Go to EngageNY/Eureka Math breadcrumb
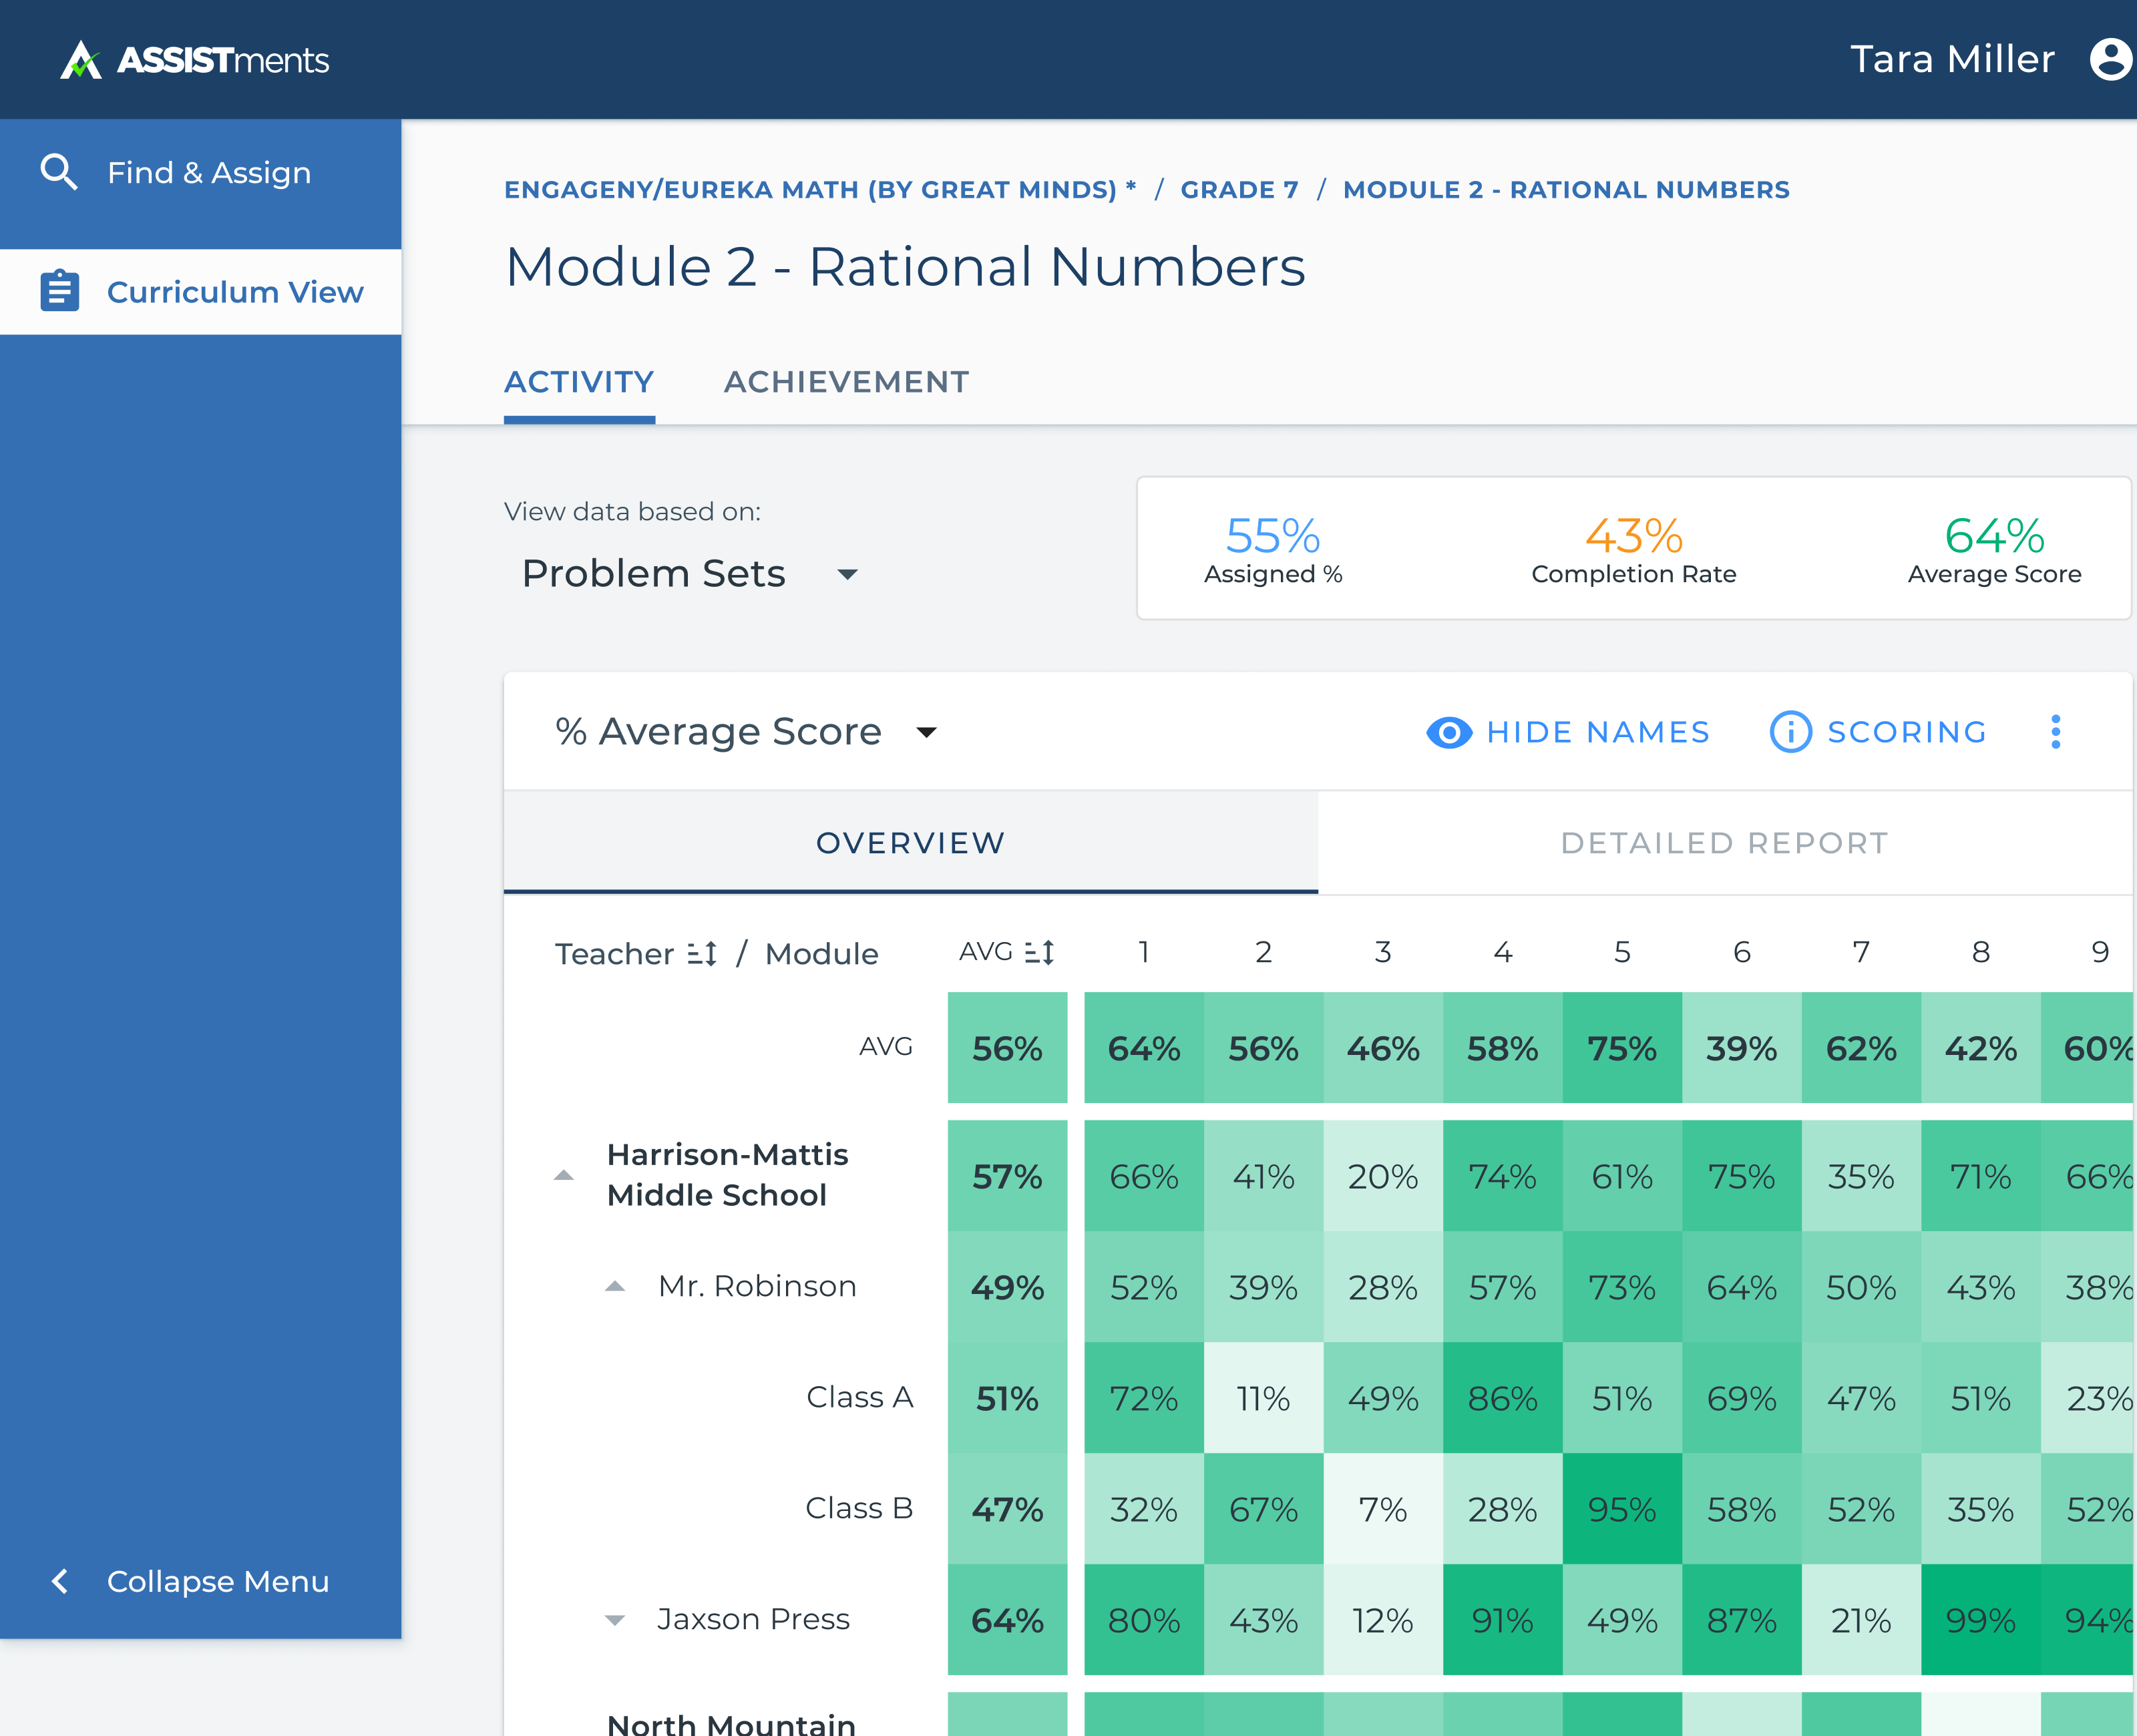Viewport: 2137px width, 1736px height. click(x=820, y=189)
